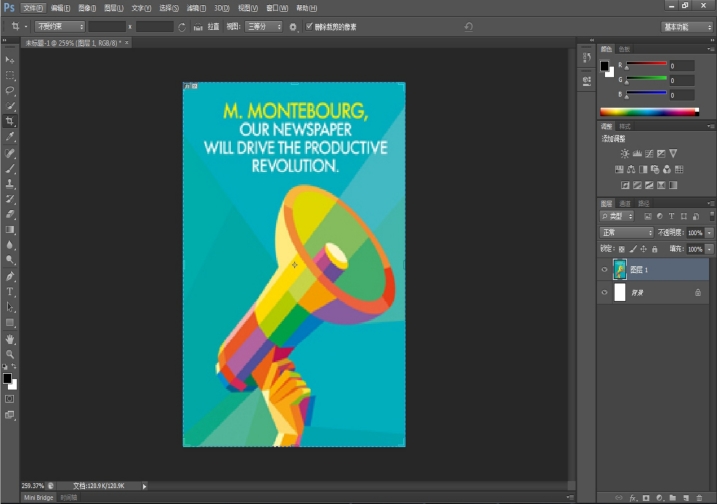717x504 pixels.
Task: Open the layer blend mode dropdown 正常
Action: tap(626, 232)
